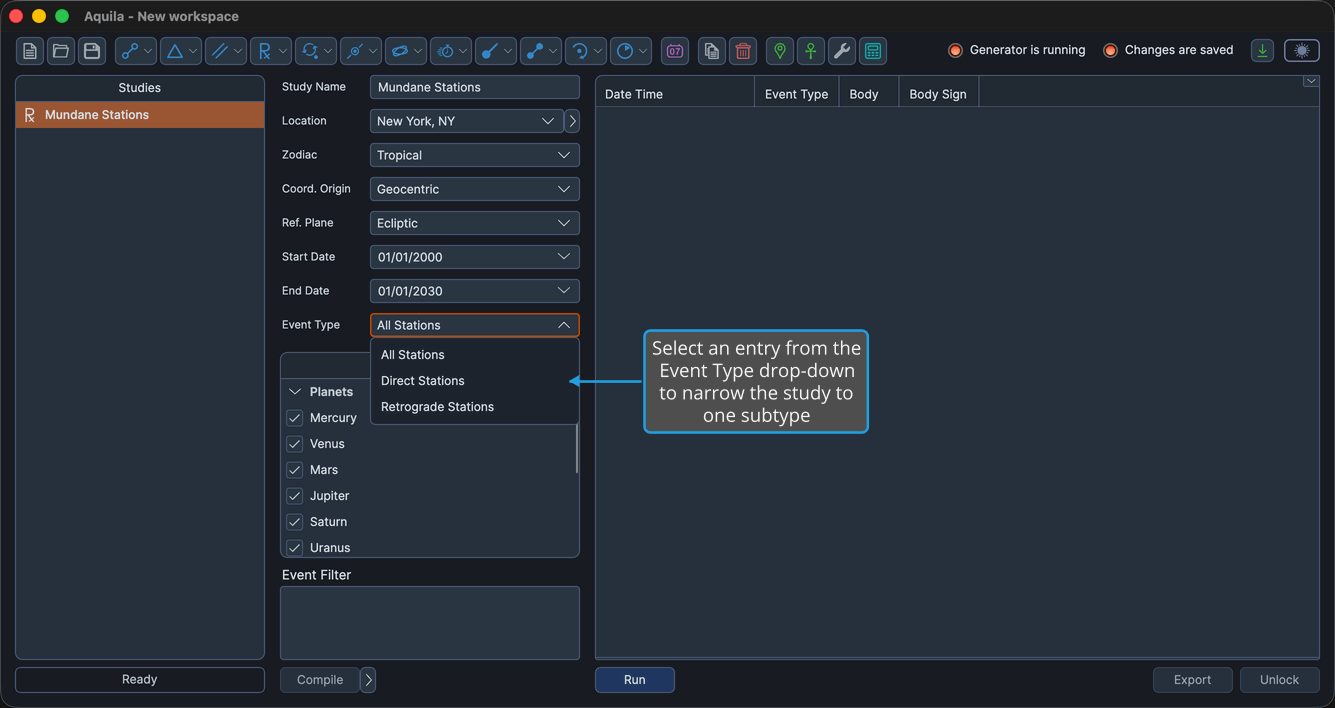Screen dimensions: 1335x708
Task: Click the Run button
Action: pos(635,680)
